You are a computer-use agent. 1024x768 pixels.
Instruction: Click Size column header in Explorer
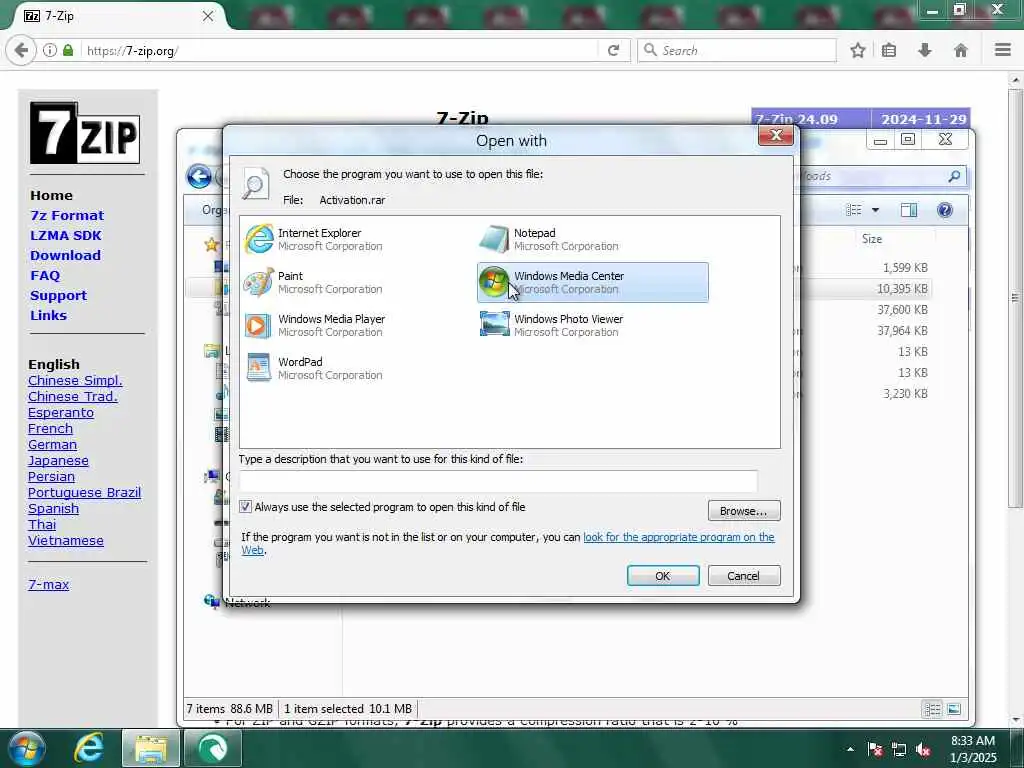[x=872, y=239]
